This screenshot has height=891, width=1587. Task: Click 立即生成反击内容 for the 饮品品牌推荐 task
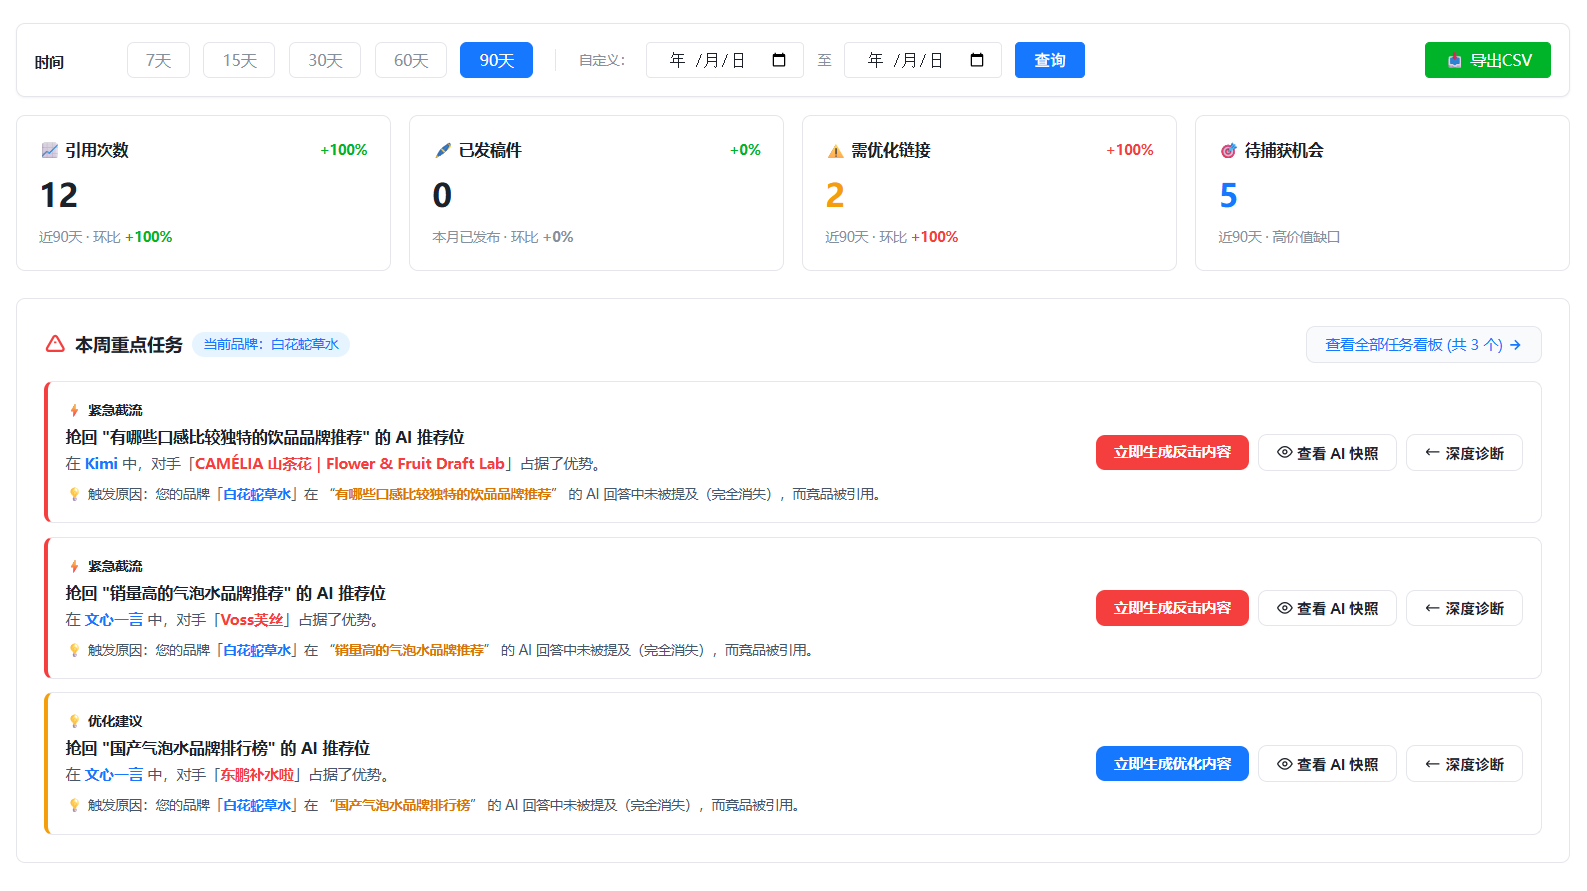(1172, 452)
